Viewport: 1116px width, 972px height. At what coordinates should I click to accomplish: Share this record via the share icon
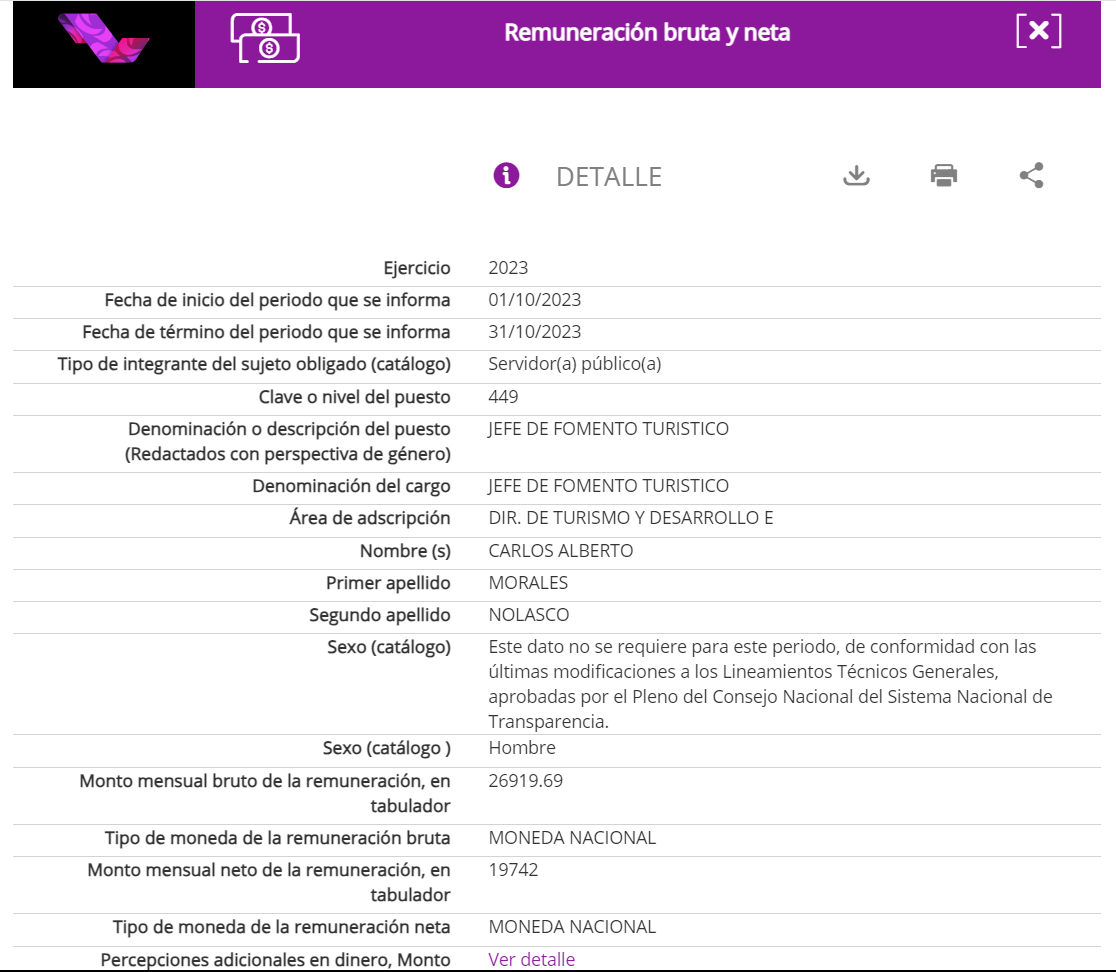1031,176
